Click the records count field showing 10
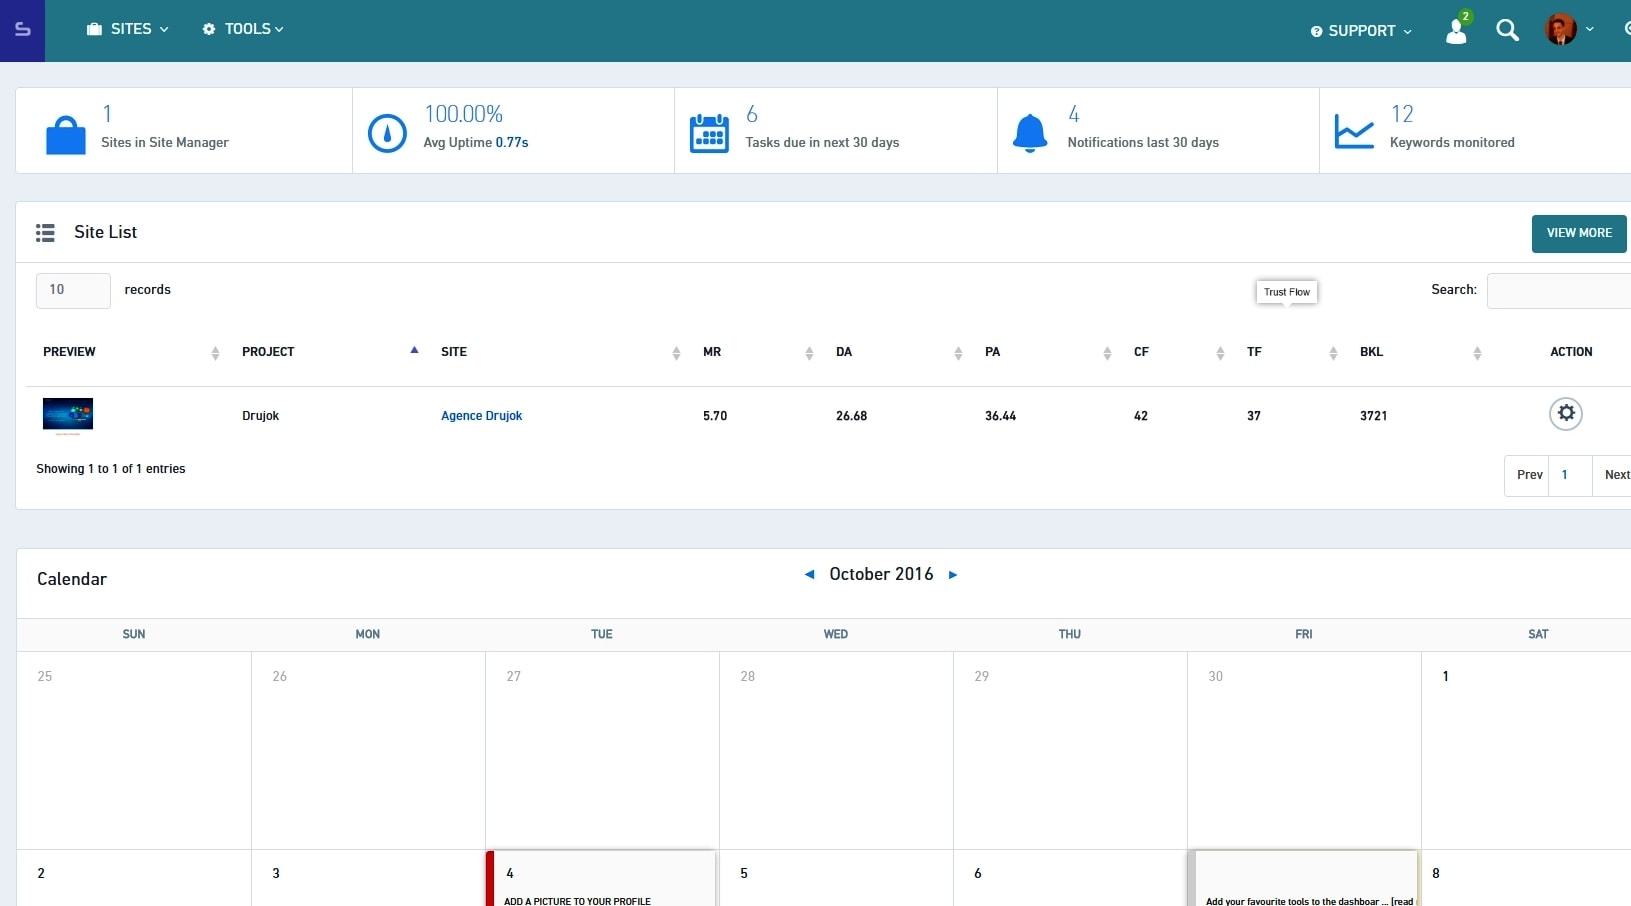The width and height of the screenshot is (1631, 906). coord(73,290)
